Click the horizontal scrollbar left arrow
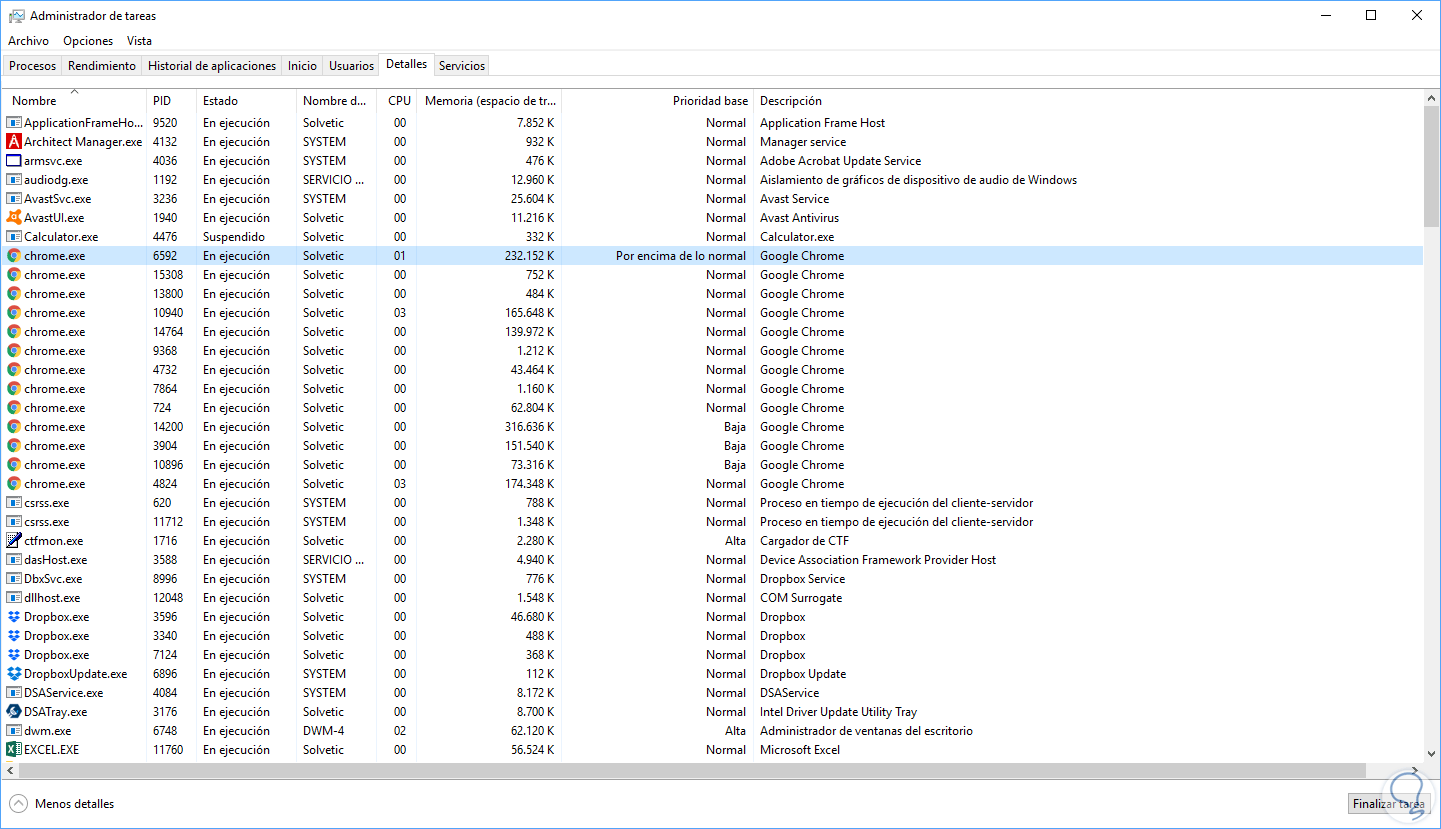 [x=11, y=771]
